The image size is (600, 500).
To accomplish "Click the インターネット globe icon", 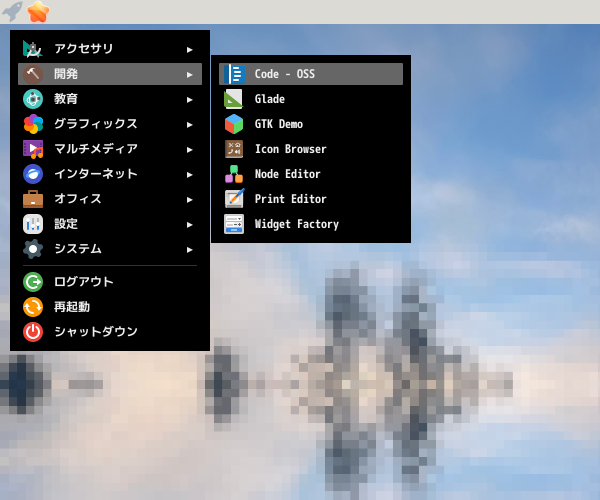I will click(x=33, y=174).
